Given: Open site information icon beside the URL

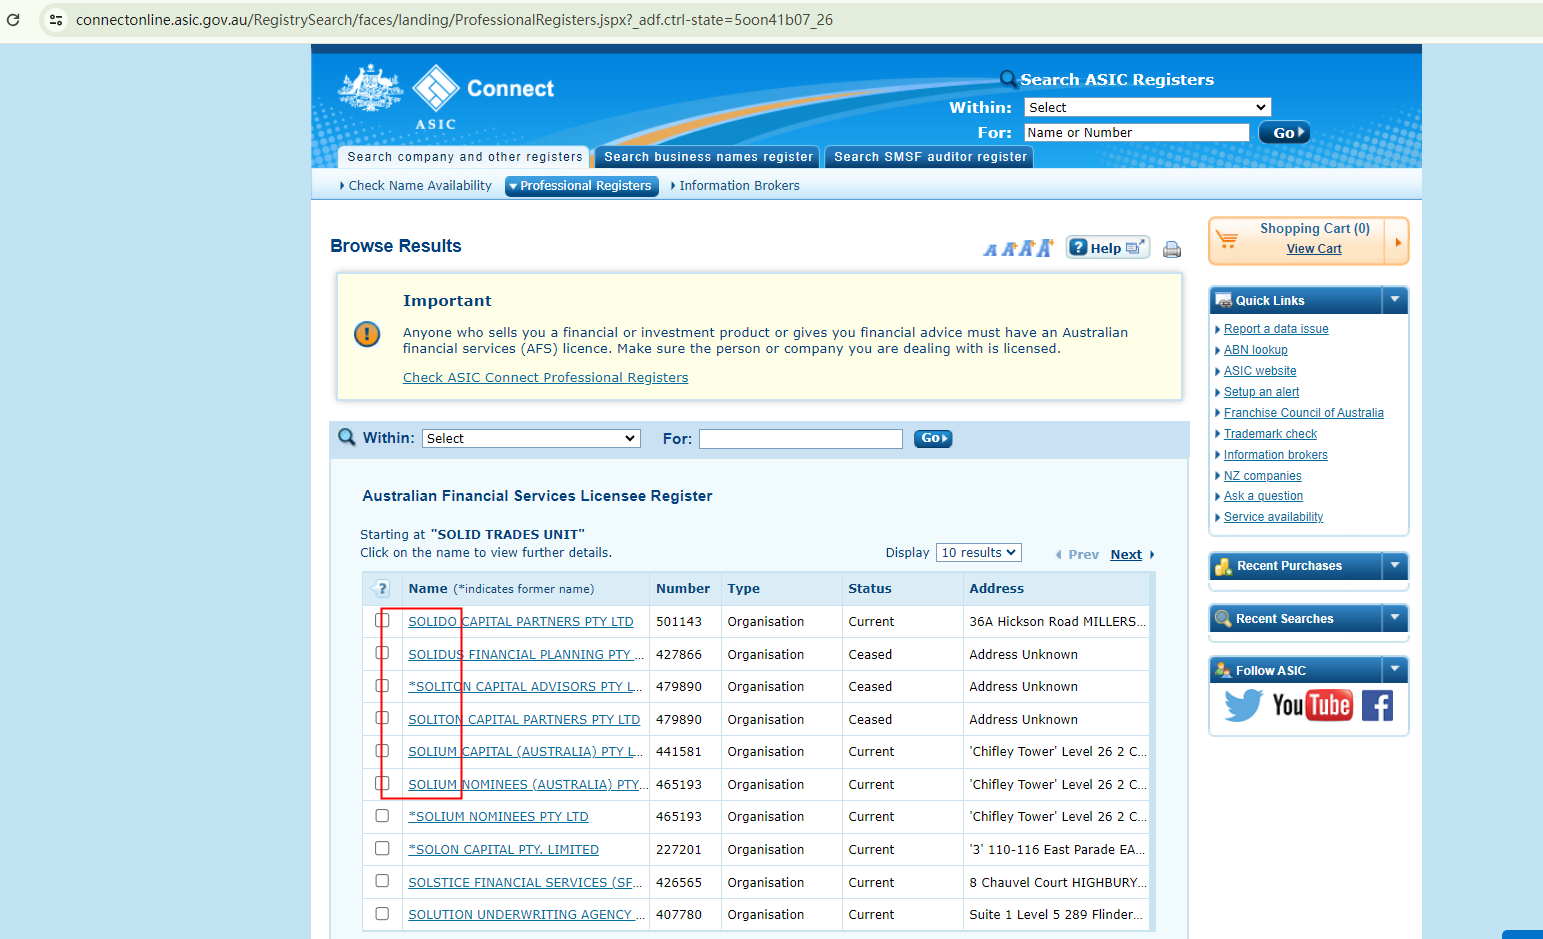Looking at the screenshot, I should [56, 20].
